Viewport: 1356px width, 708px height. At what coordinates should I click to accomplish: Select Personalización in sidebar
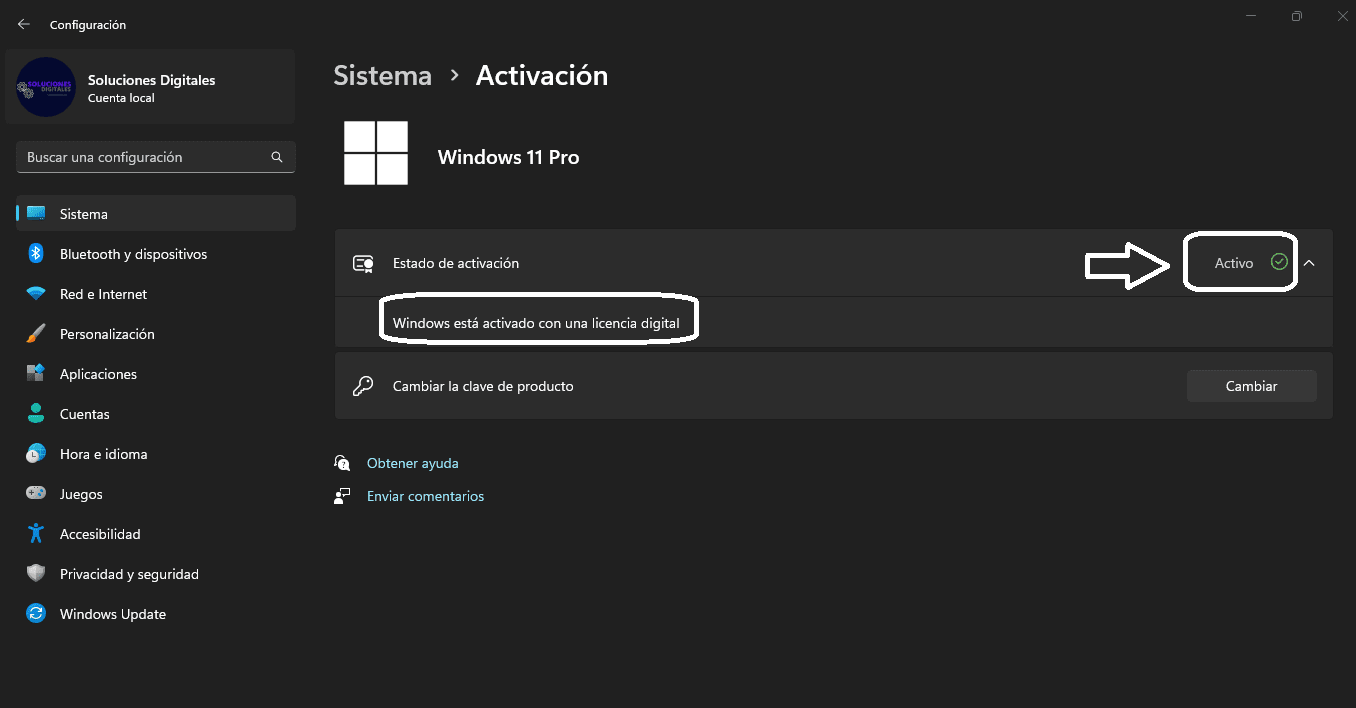(x=156, y=334)
